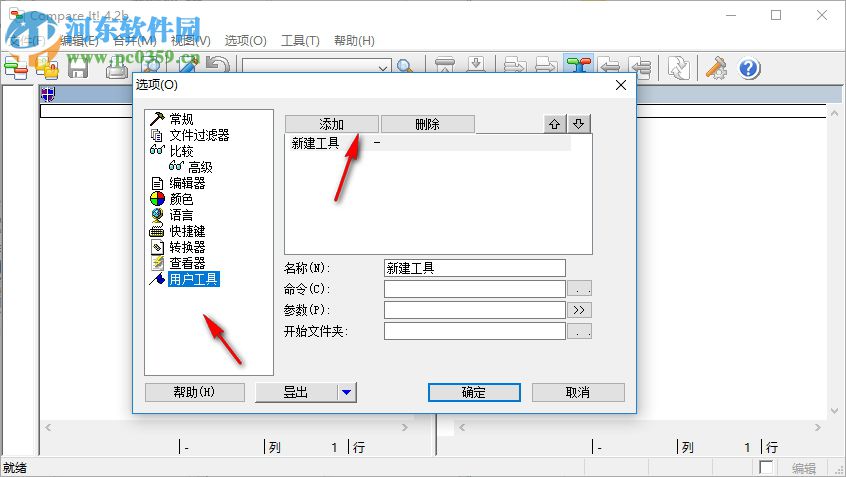Close the 选项(O) dialog
The width and height of the screenshot is (846, 477).
point(621,85)
